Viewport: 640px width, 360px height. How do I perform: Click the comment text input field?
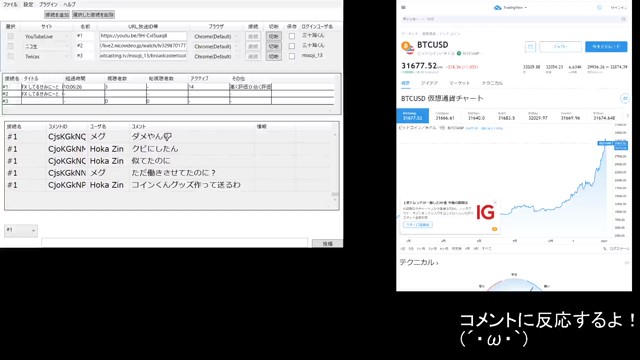pos(174,243)
